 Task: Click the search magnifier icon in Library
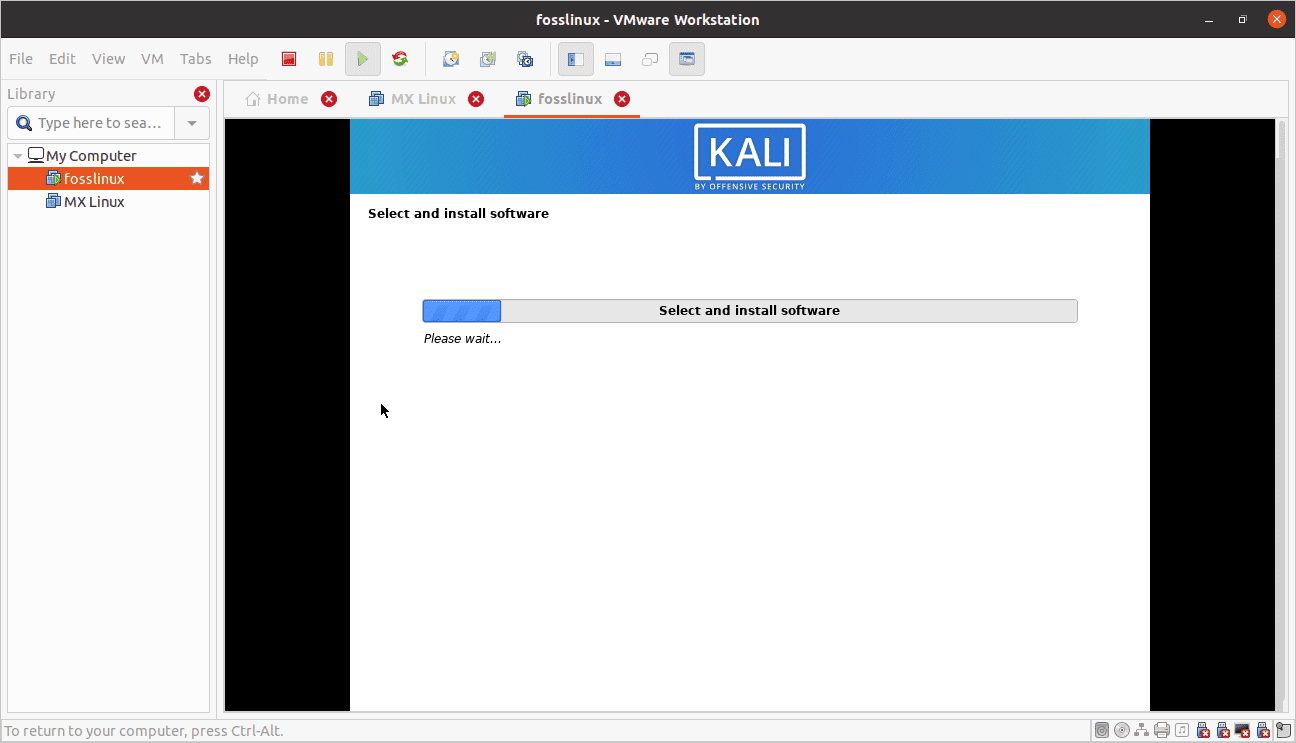25,123
